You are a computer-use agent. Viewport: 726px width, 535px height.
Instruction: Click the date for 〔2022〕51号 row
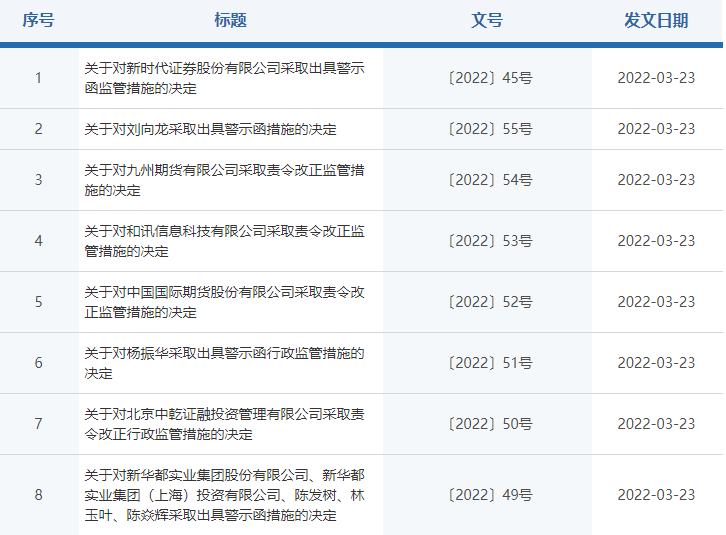[657, 363]
